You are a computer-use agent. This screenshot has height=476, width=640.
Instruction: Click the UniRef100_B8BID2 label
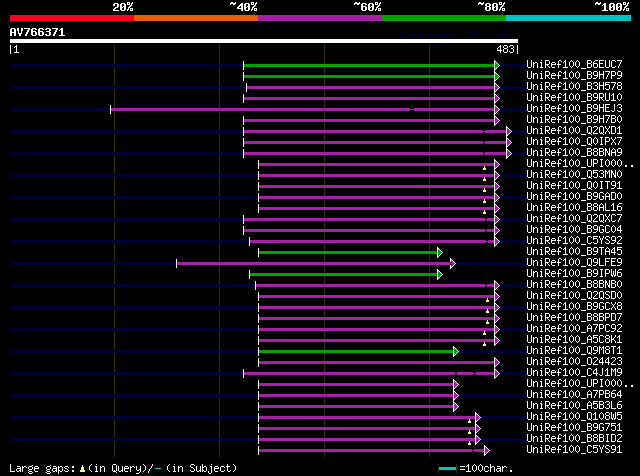coord(574,439)
